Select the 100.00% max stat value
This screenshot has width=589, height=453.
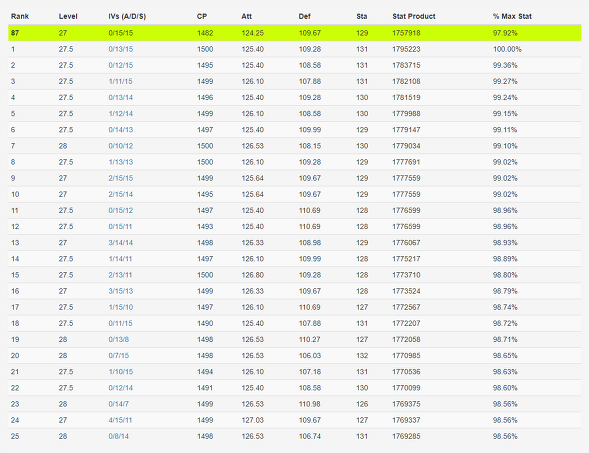[x=507, y=49]
